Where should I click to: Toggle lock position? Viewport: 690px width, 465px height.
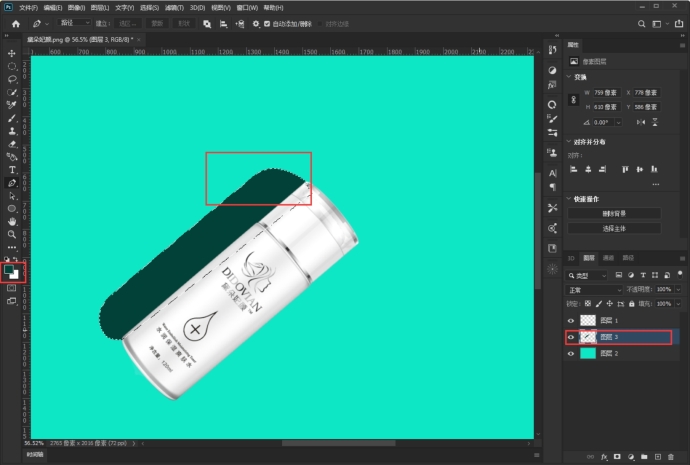click(609, 304)
